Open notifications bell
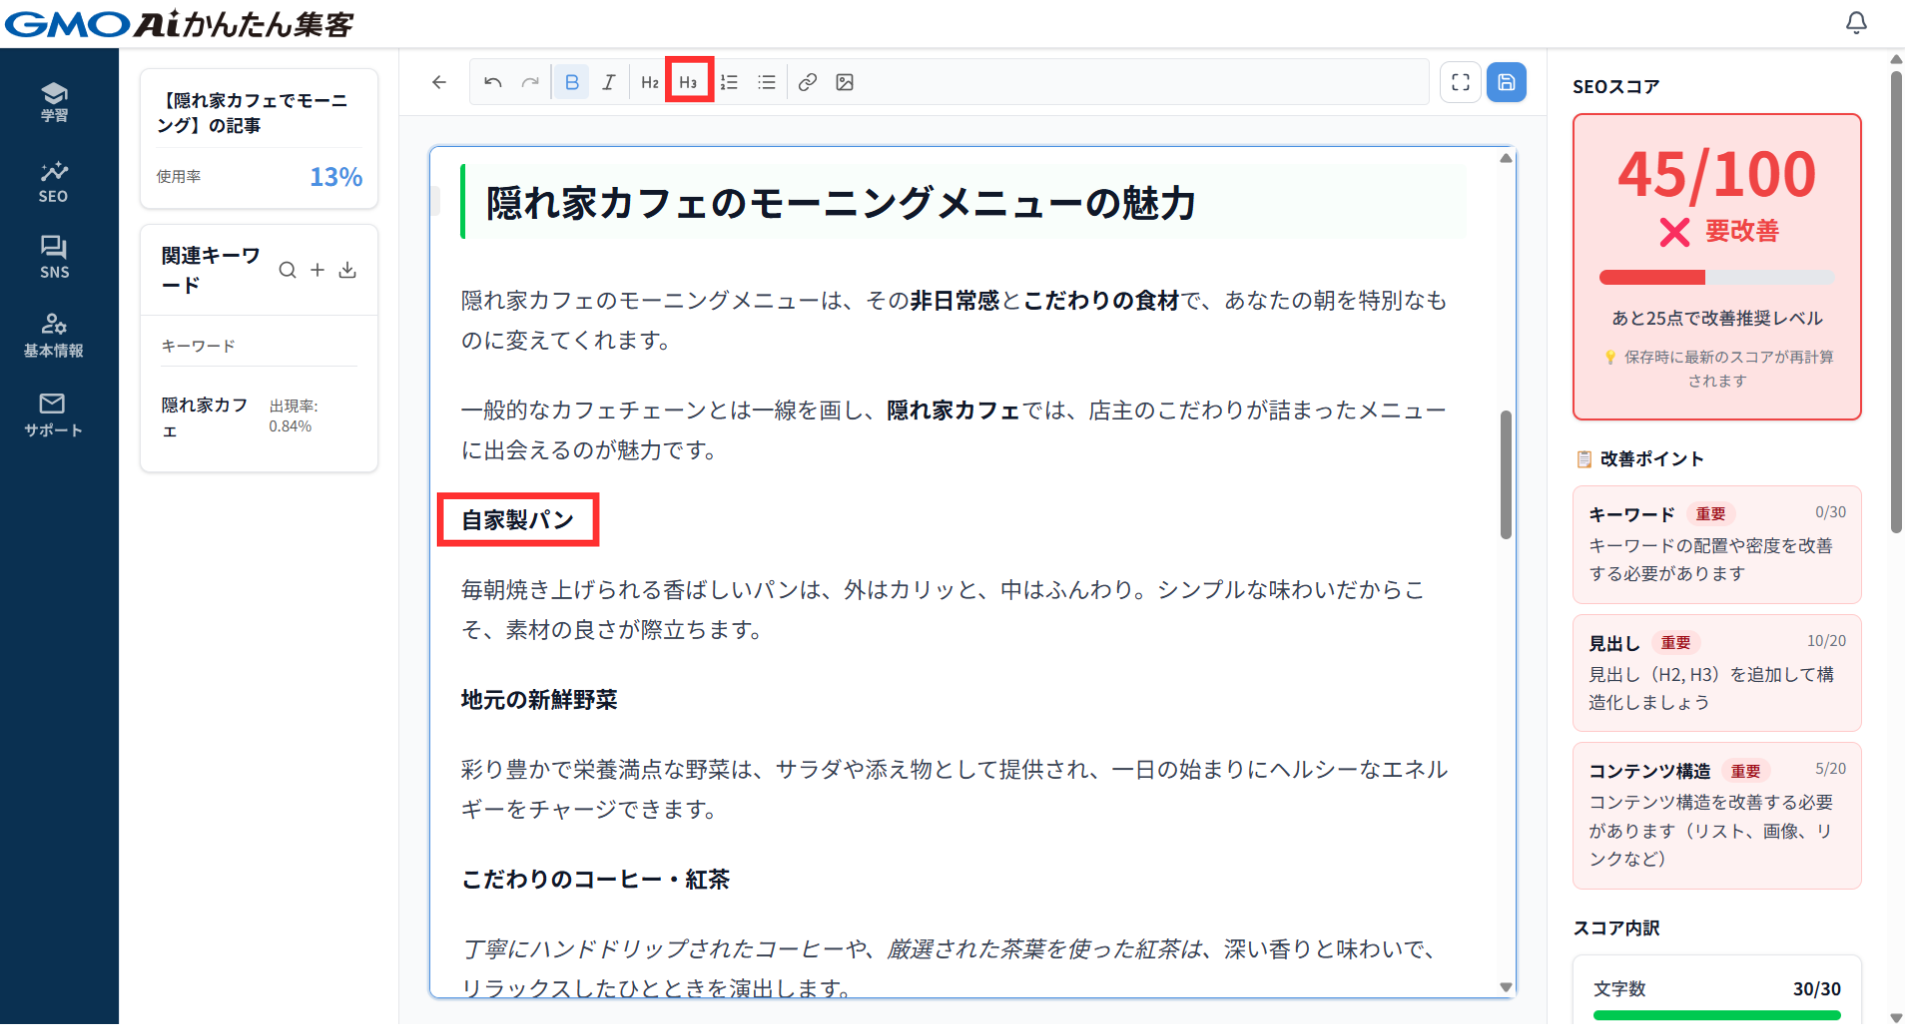Screen dimensions: 1905x1026 pyautogui.click(x=1855, y=22)
